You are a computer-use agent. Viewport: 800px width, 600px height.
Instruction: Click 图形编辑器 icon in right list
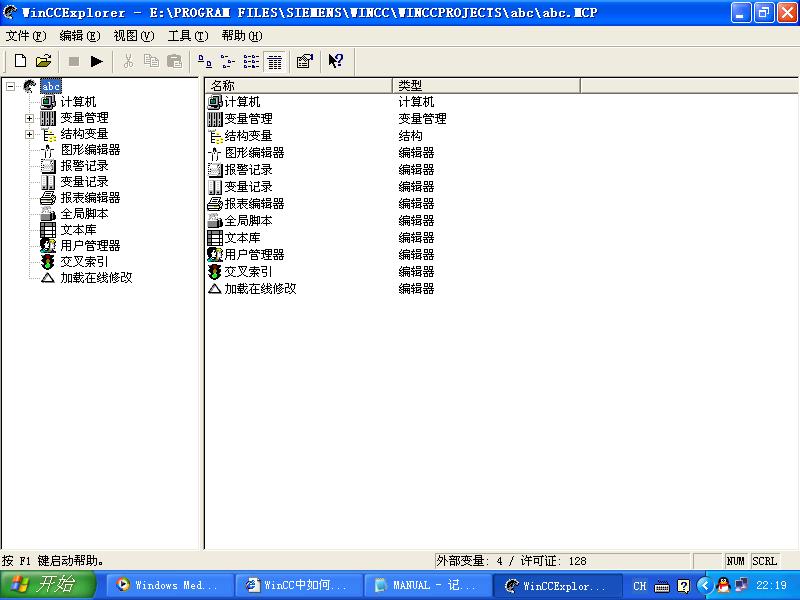click(215, 153)
